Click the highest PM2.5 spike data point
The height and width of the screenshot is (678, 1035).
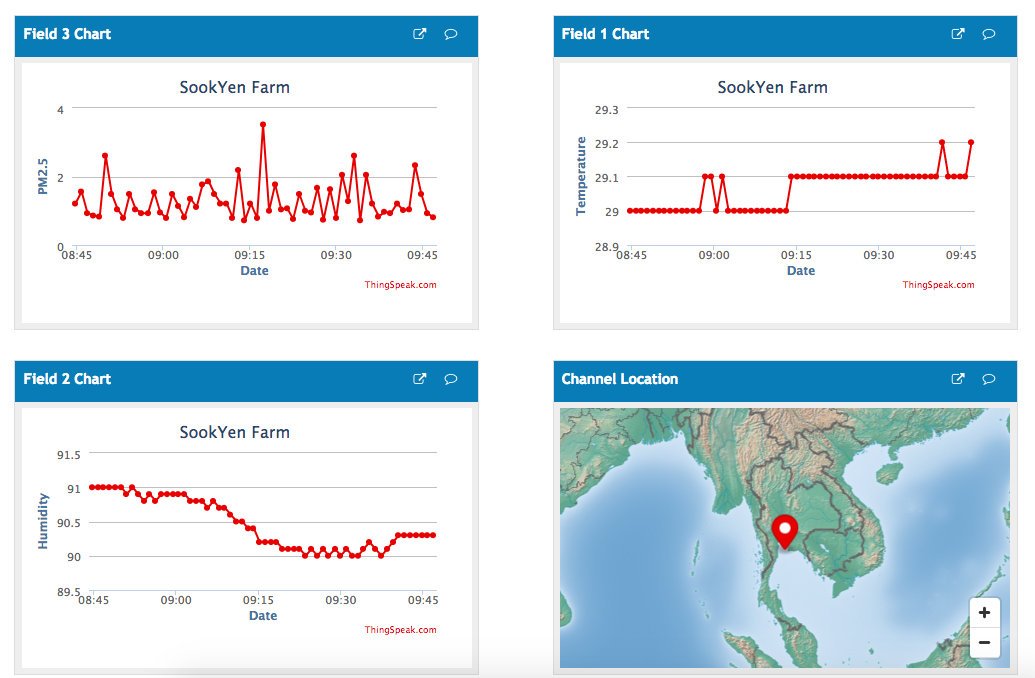263,124
